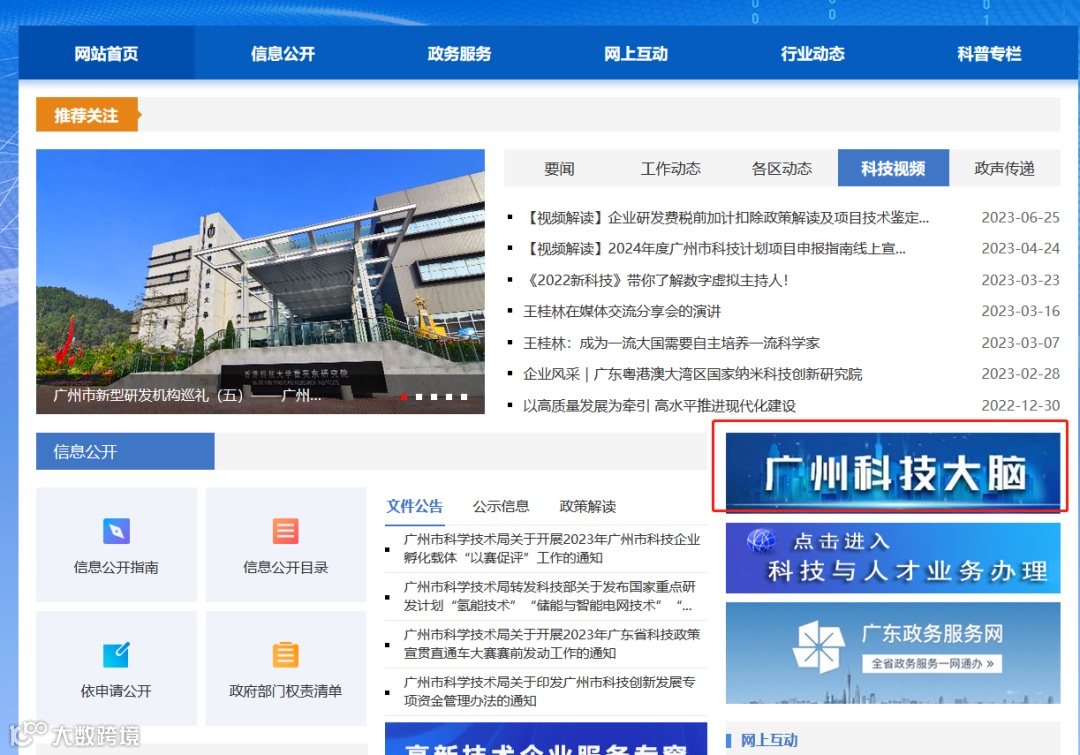This screenshot has width=1080, height=755.
Task: Open the 信息公开指南 card
Action: pos(116,544)
